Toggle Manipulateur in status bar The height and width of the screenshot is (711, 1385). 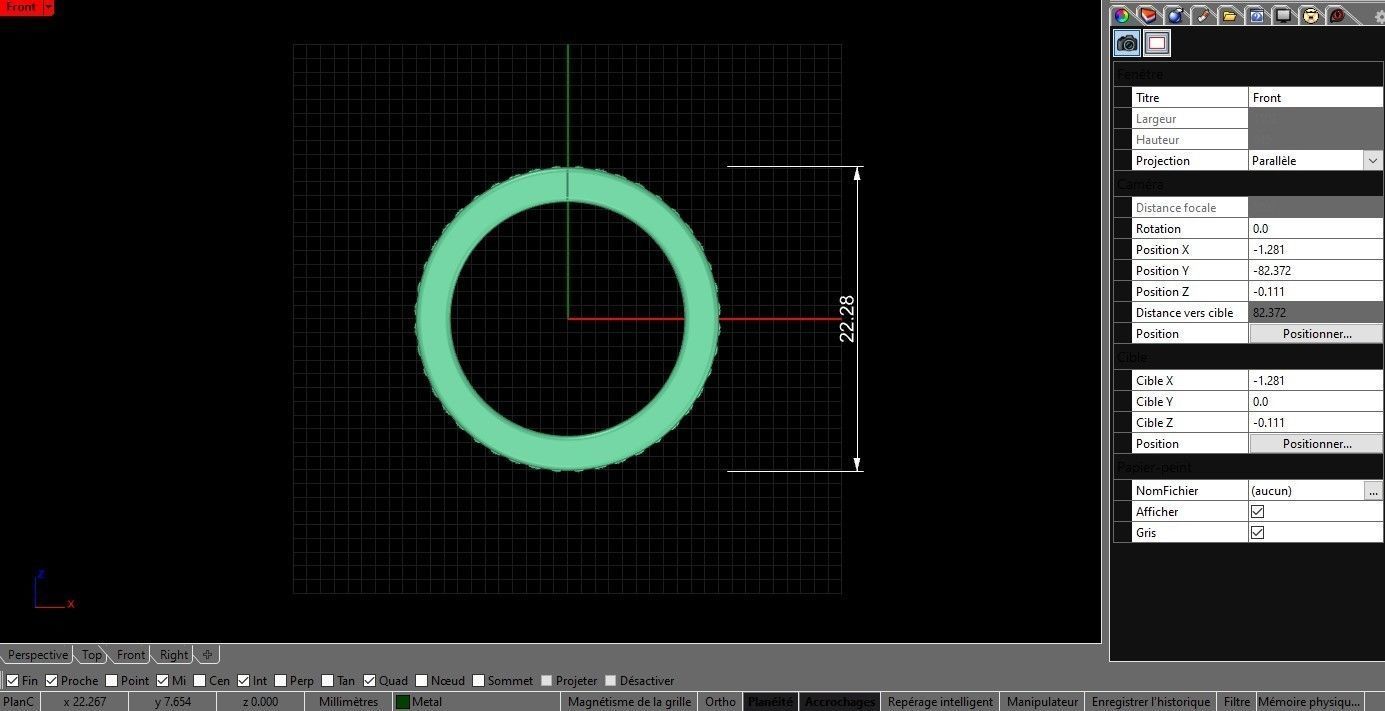(1042, 702)
